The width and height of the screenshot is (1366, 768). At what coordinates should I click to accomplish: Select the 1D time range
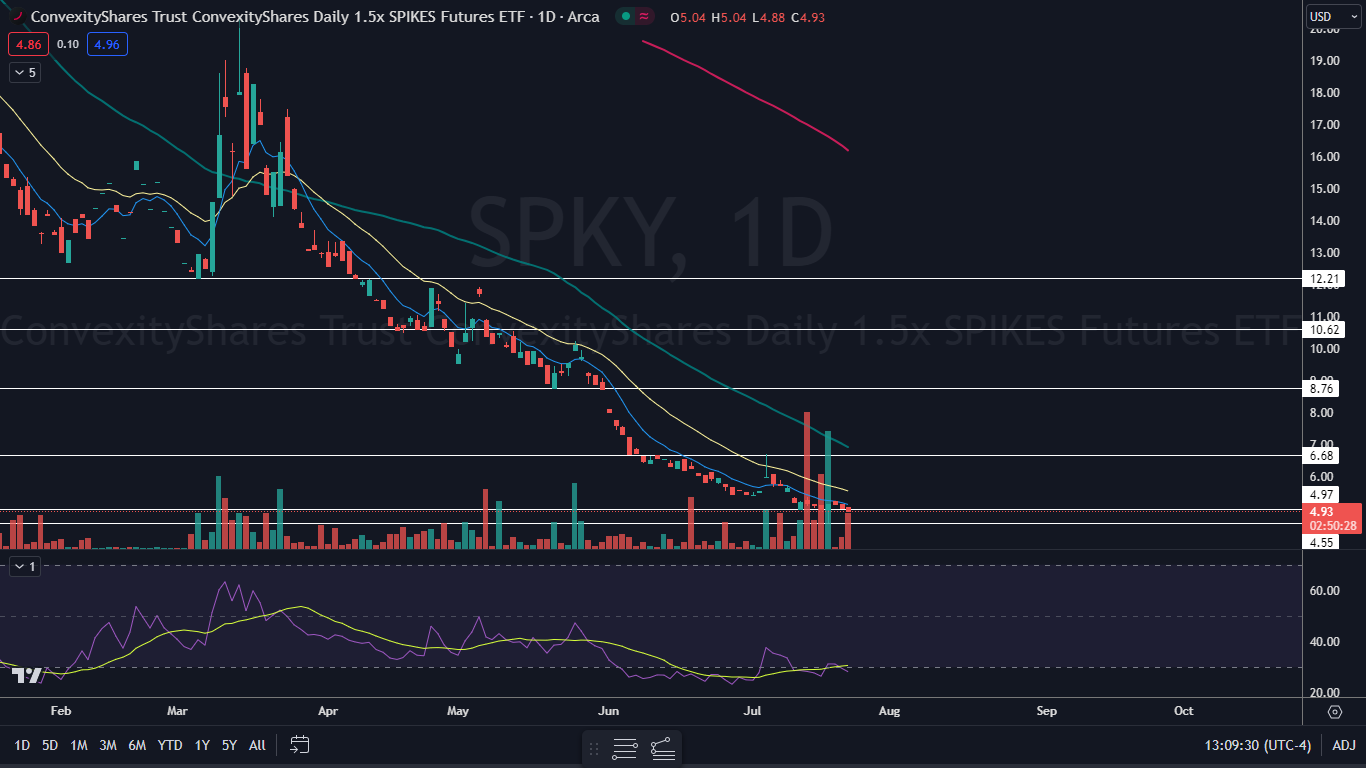click(x=21, y=745)
